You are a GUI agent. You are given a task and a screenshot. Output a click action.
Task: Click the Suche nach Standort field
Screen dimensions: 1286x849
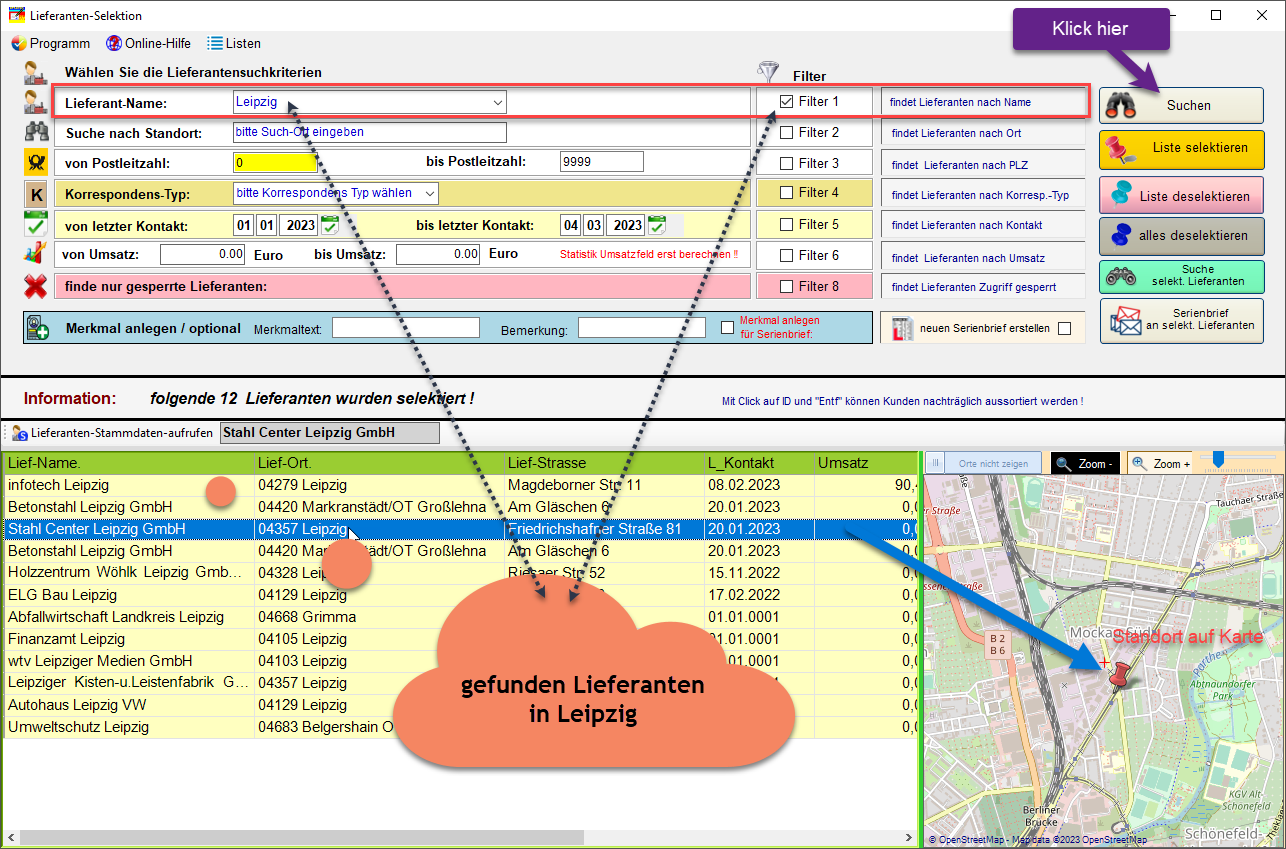pos(369,132)
